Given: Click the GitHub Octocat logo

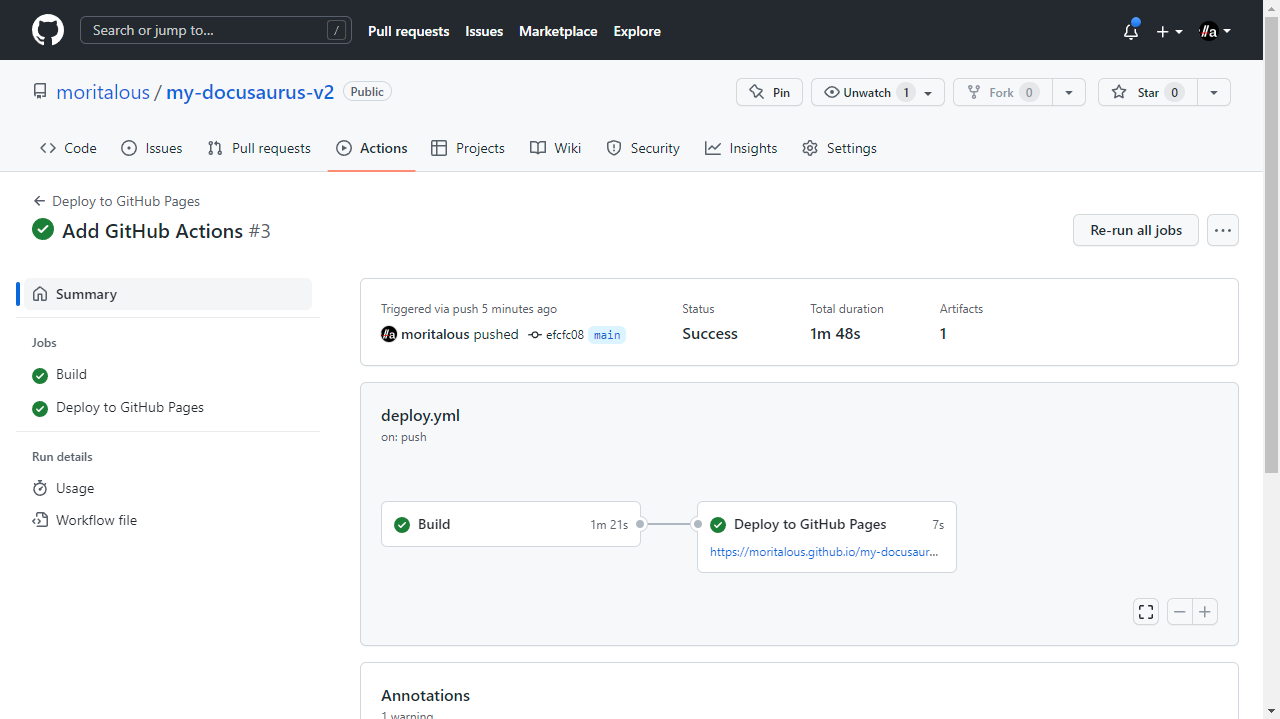Looking at the screenshot, I should [47, 30].
